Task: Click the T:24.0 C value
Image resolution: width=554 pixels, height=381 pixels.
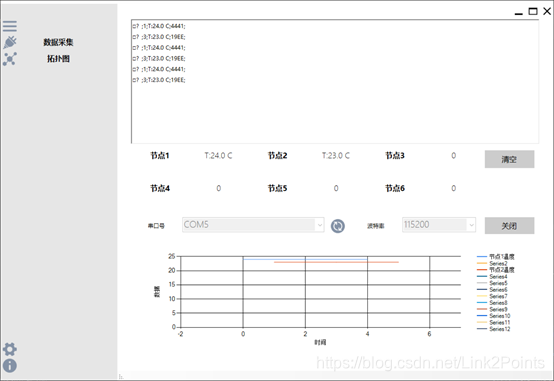Action: click(x=218, y=156)
